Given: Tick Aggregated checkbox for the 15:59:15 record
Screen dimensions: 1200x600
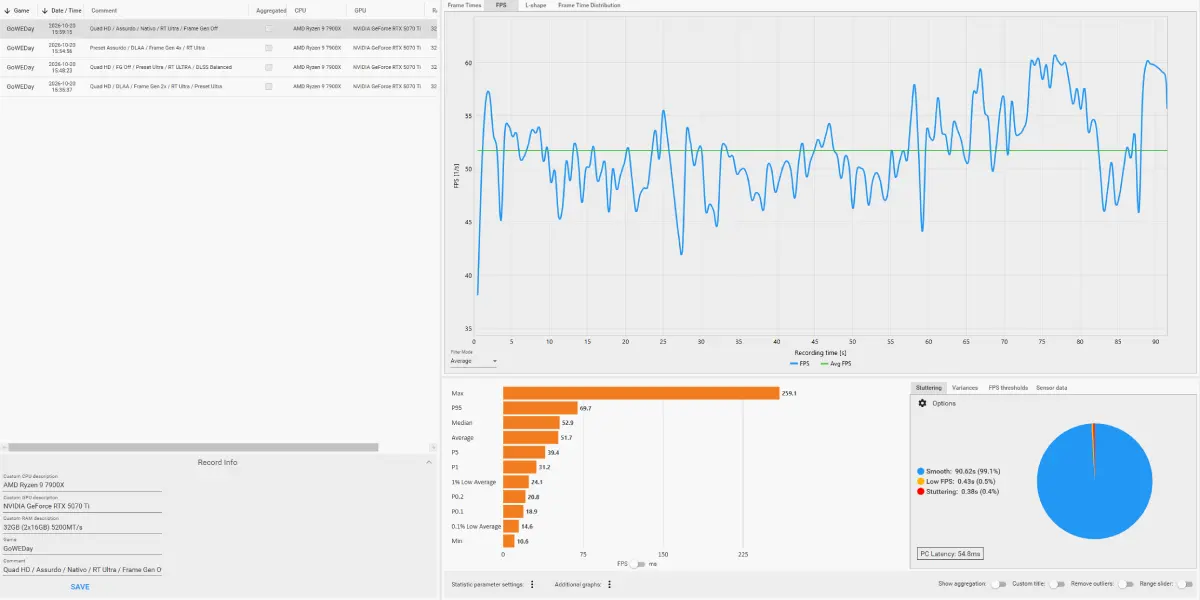Looking at the screenshot, I should [268, 29].
